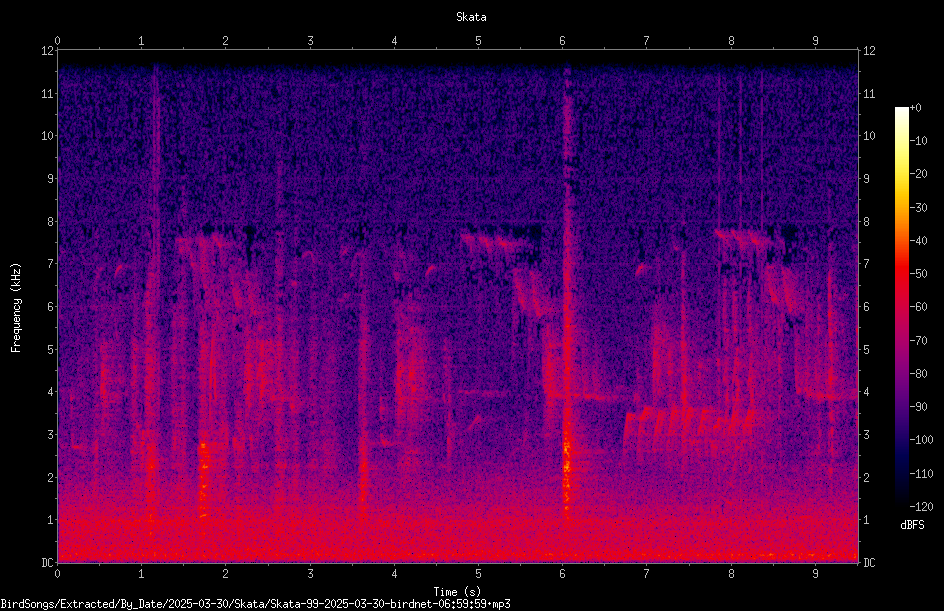Click the "Frequency (kHz)" axis label

(16, 308)
